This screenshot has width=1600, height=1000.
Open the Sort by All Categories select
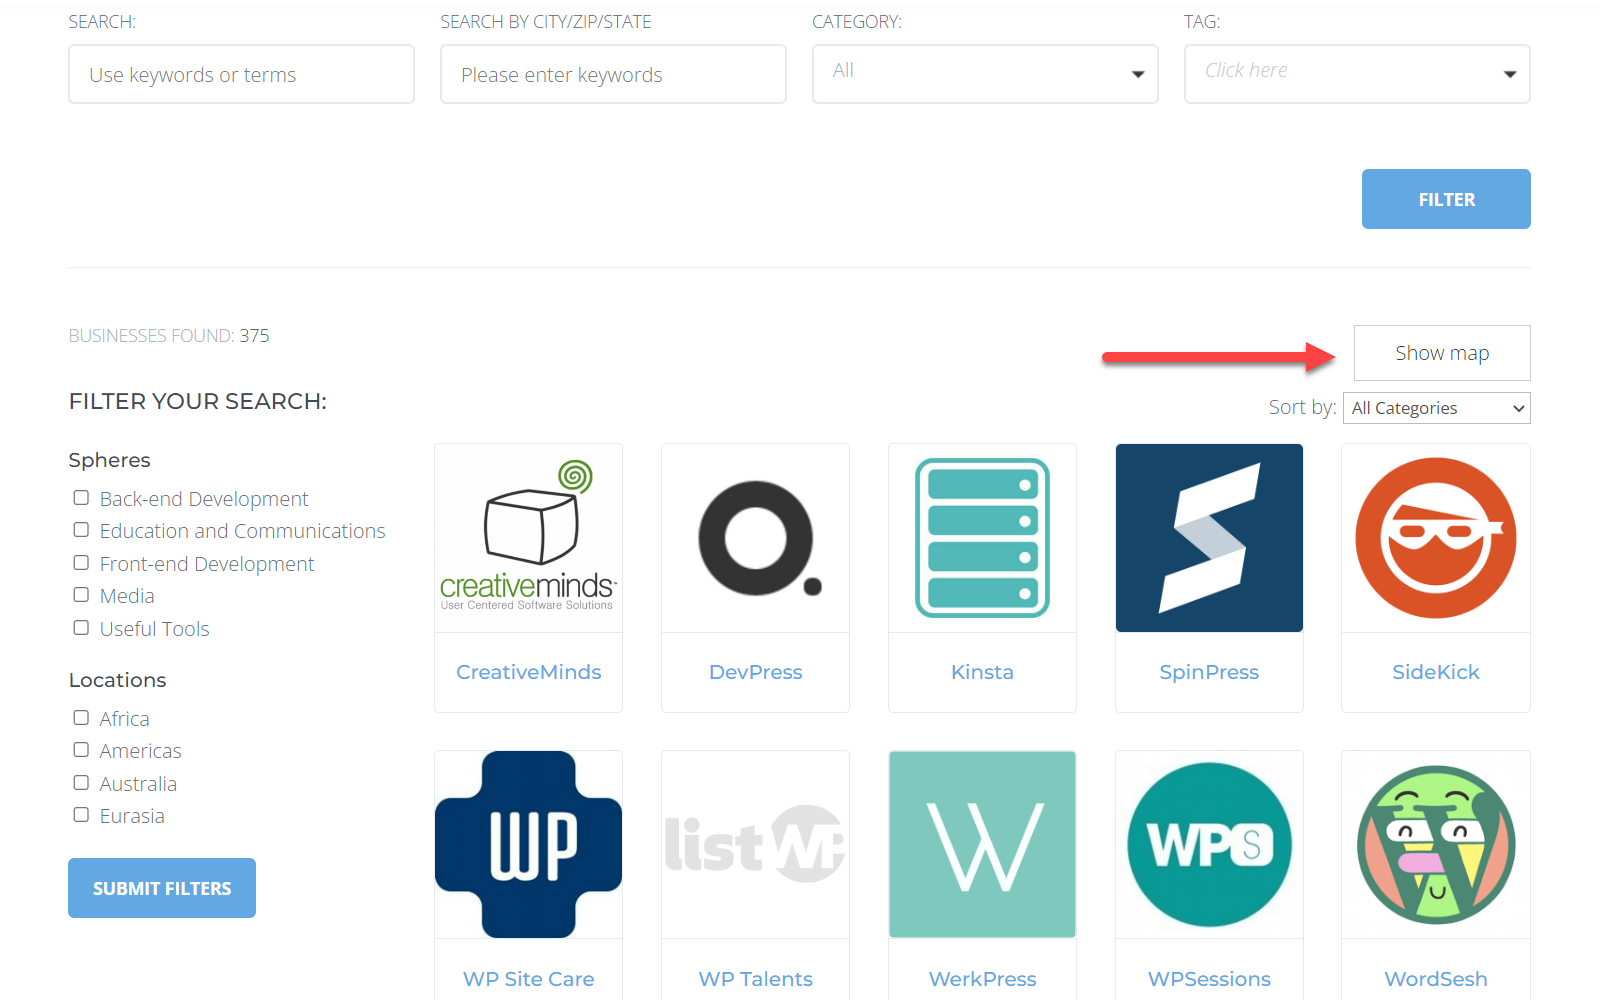pos(1437,408)
